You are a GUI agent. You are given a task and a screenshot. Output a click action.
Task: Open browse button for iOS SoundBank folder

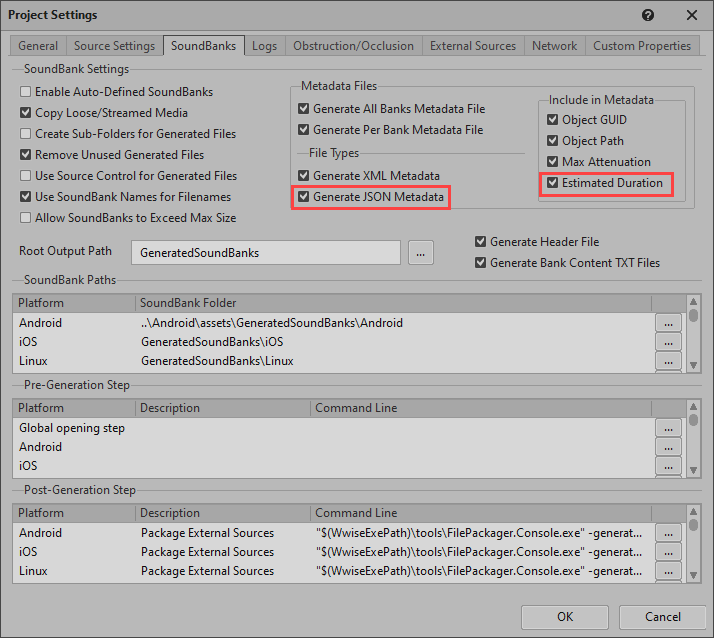click(669, 342)
